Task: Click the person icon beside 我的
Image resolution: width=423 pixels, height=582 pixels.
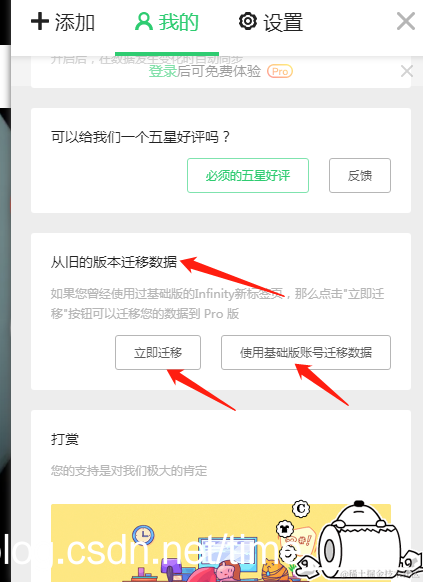Action: [144, 22]
